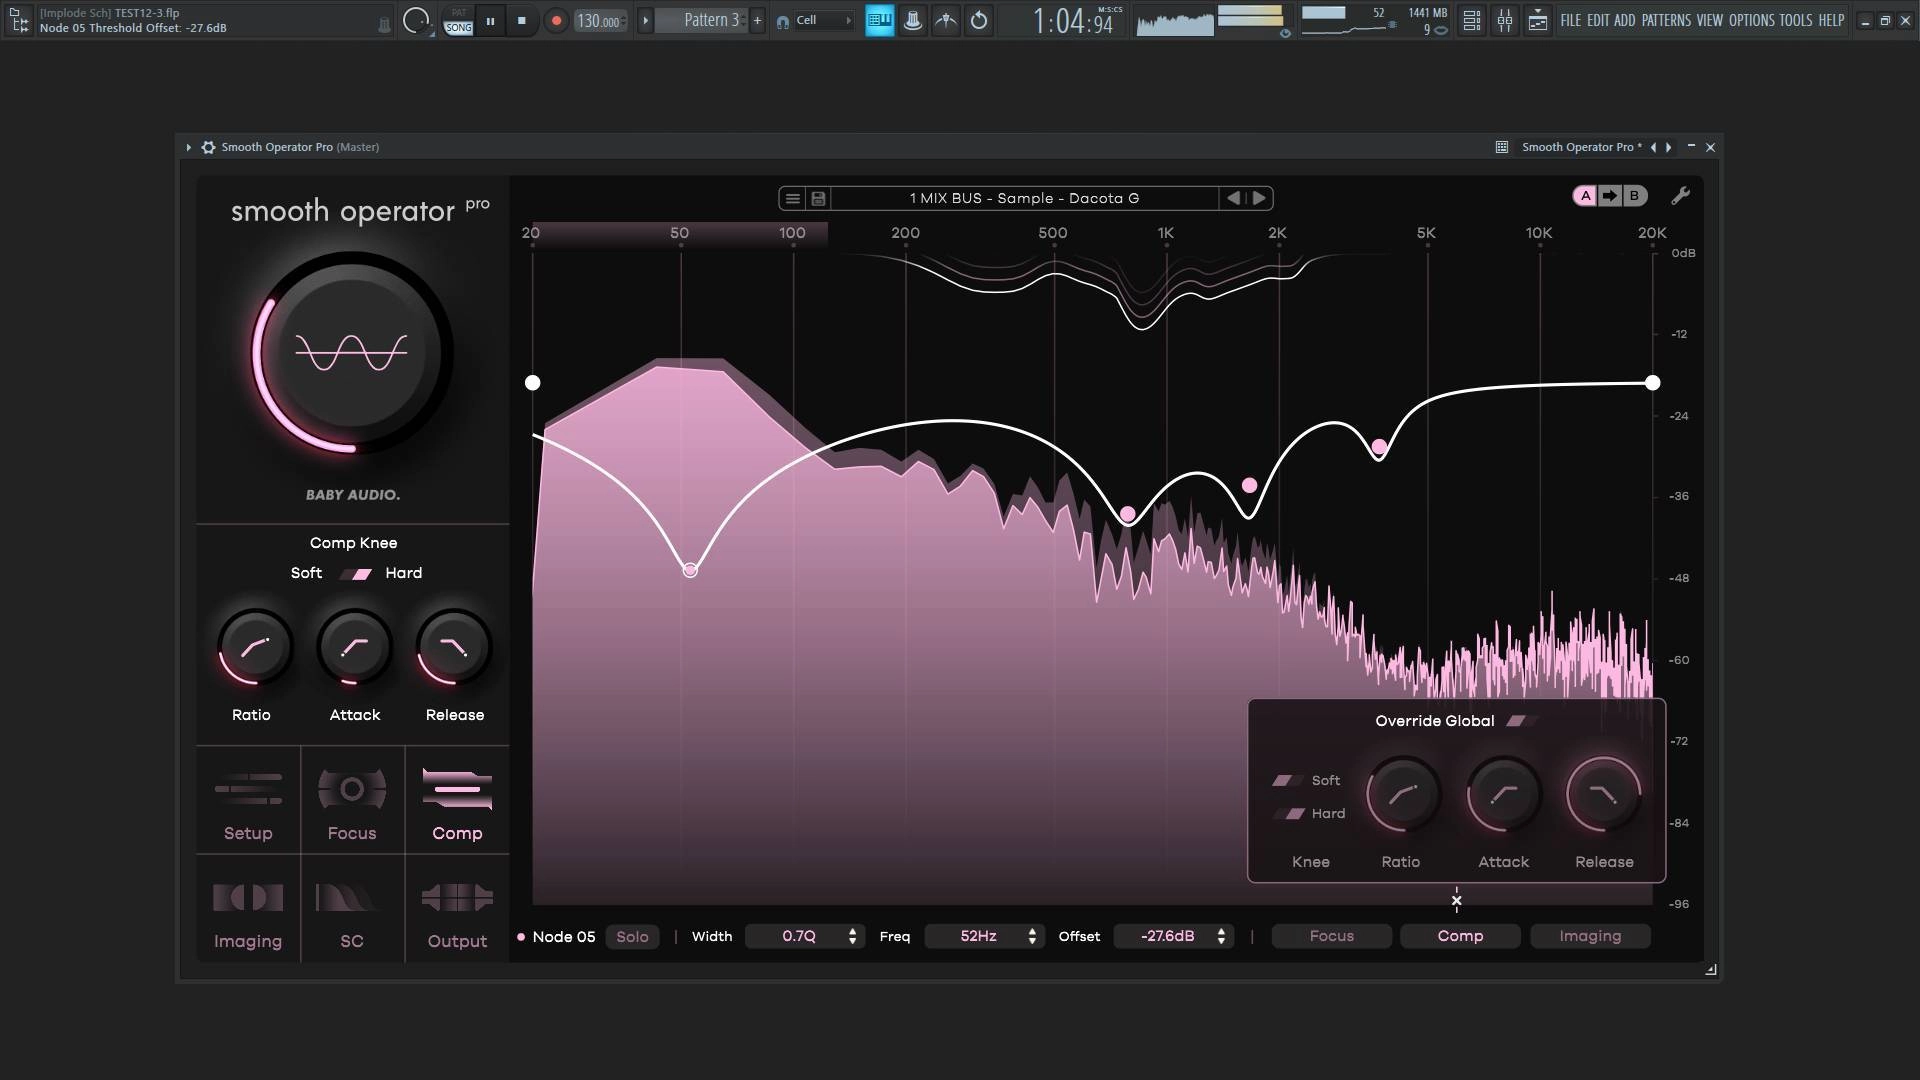The width and height of the screenshot is (1920, 1080).
Task: Select previous plugin preset arrow in title bar
Action: click(1653, 147)
